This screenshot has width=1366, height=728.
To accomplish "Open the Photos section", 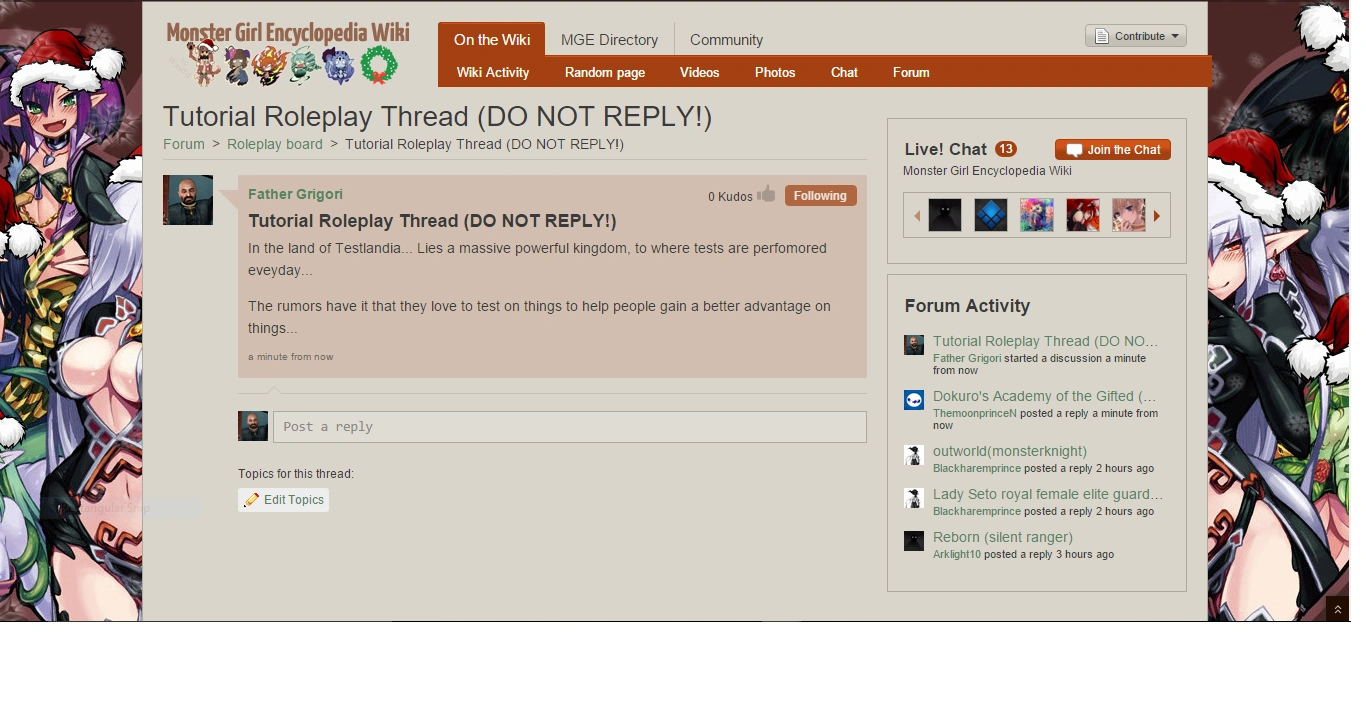I will (x=775, y=72).
